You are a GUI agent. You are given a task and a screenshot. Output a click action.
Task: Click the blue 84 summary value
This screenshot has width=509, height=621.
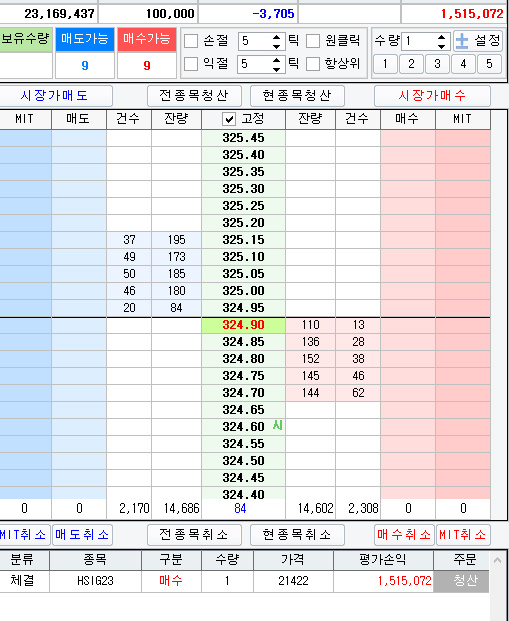click(x=240, y=509)
